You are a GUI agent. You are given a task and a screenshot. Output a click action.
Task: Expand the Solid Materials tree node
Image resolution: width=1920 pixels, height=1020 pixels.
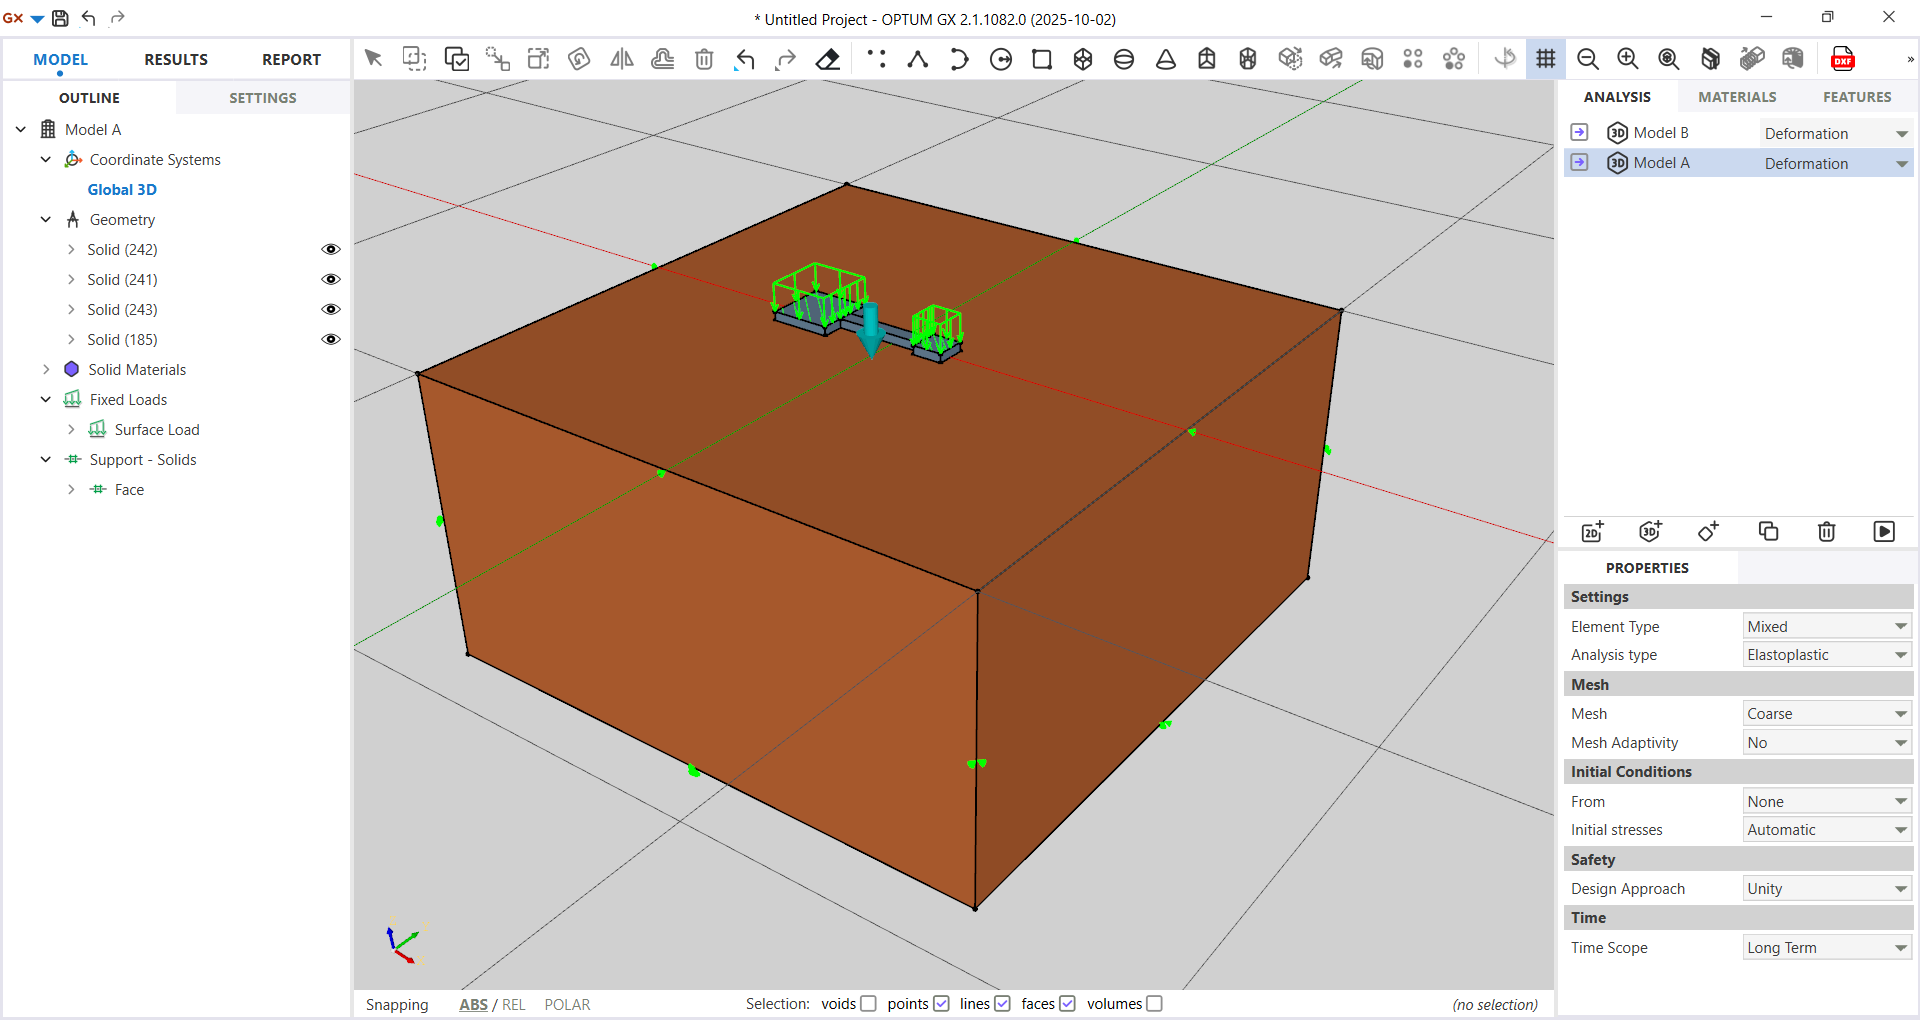click(x=46, y=370)
